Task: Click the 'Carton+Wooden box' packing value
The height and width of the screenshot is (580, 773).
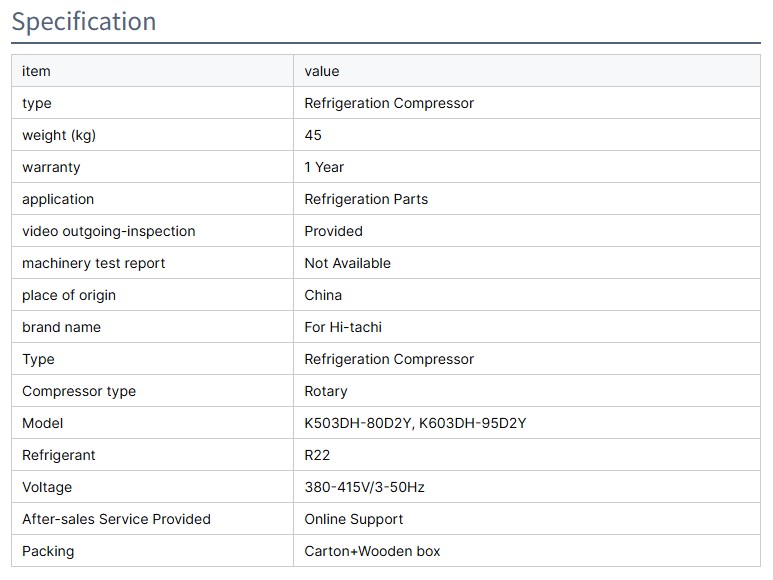Action: point(372,551)
